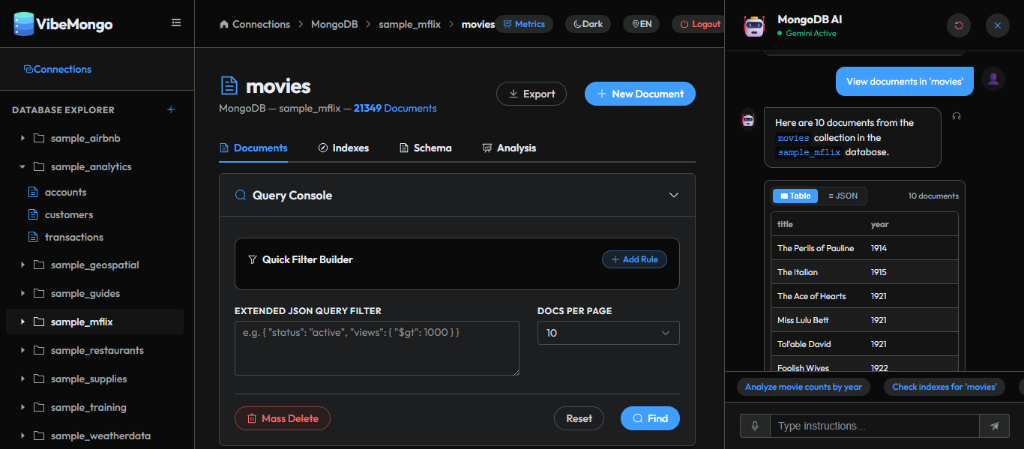Click the Mass Delete button

pos(283,418)
